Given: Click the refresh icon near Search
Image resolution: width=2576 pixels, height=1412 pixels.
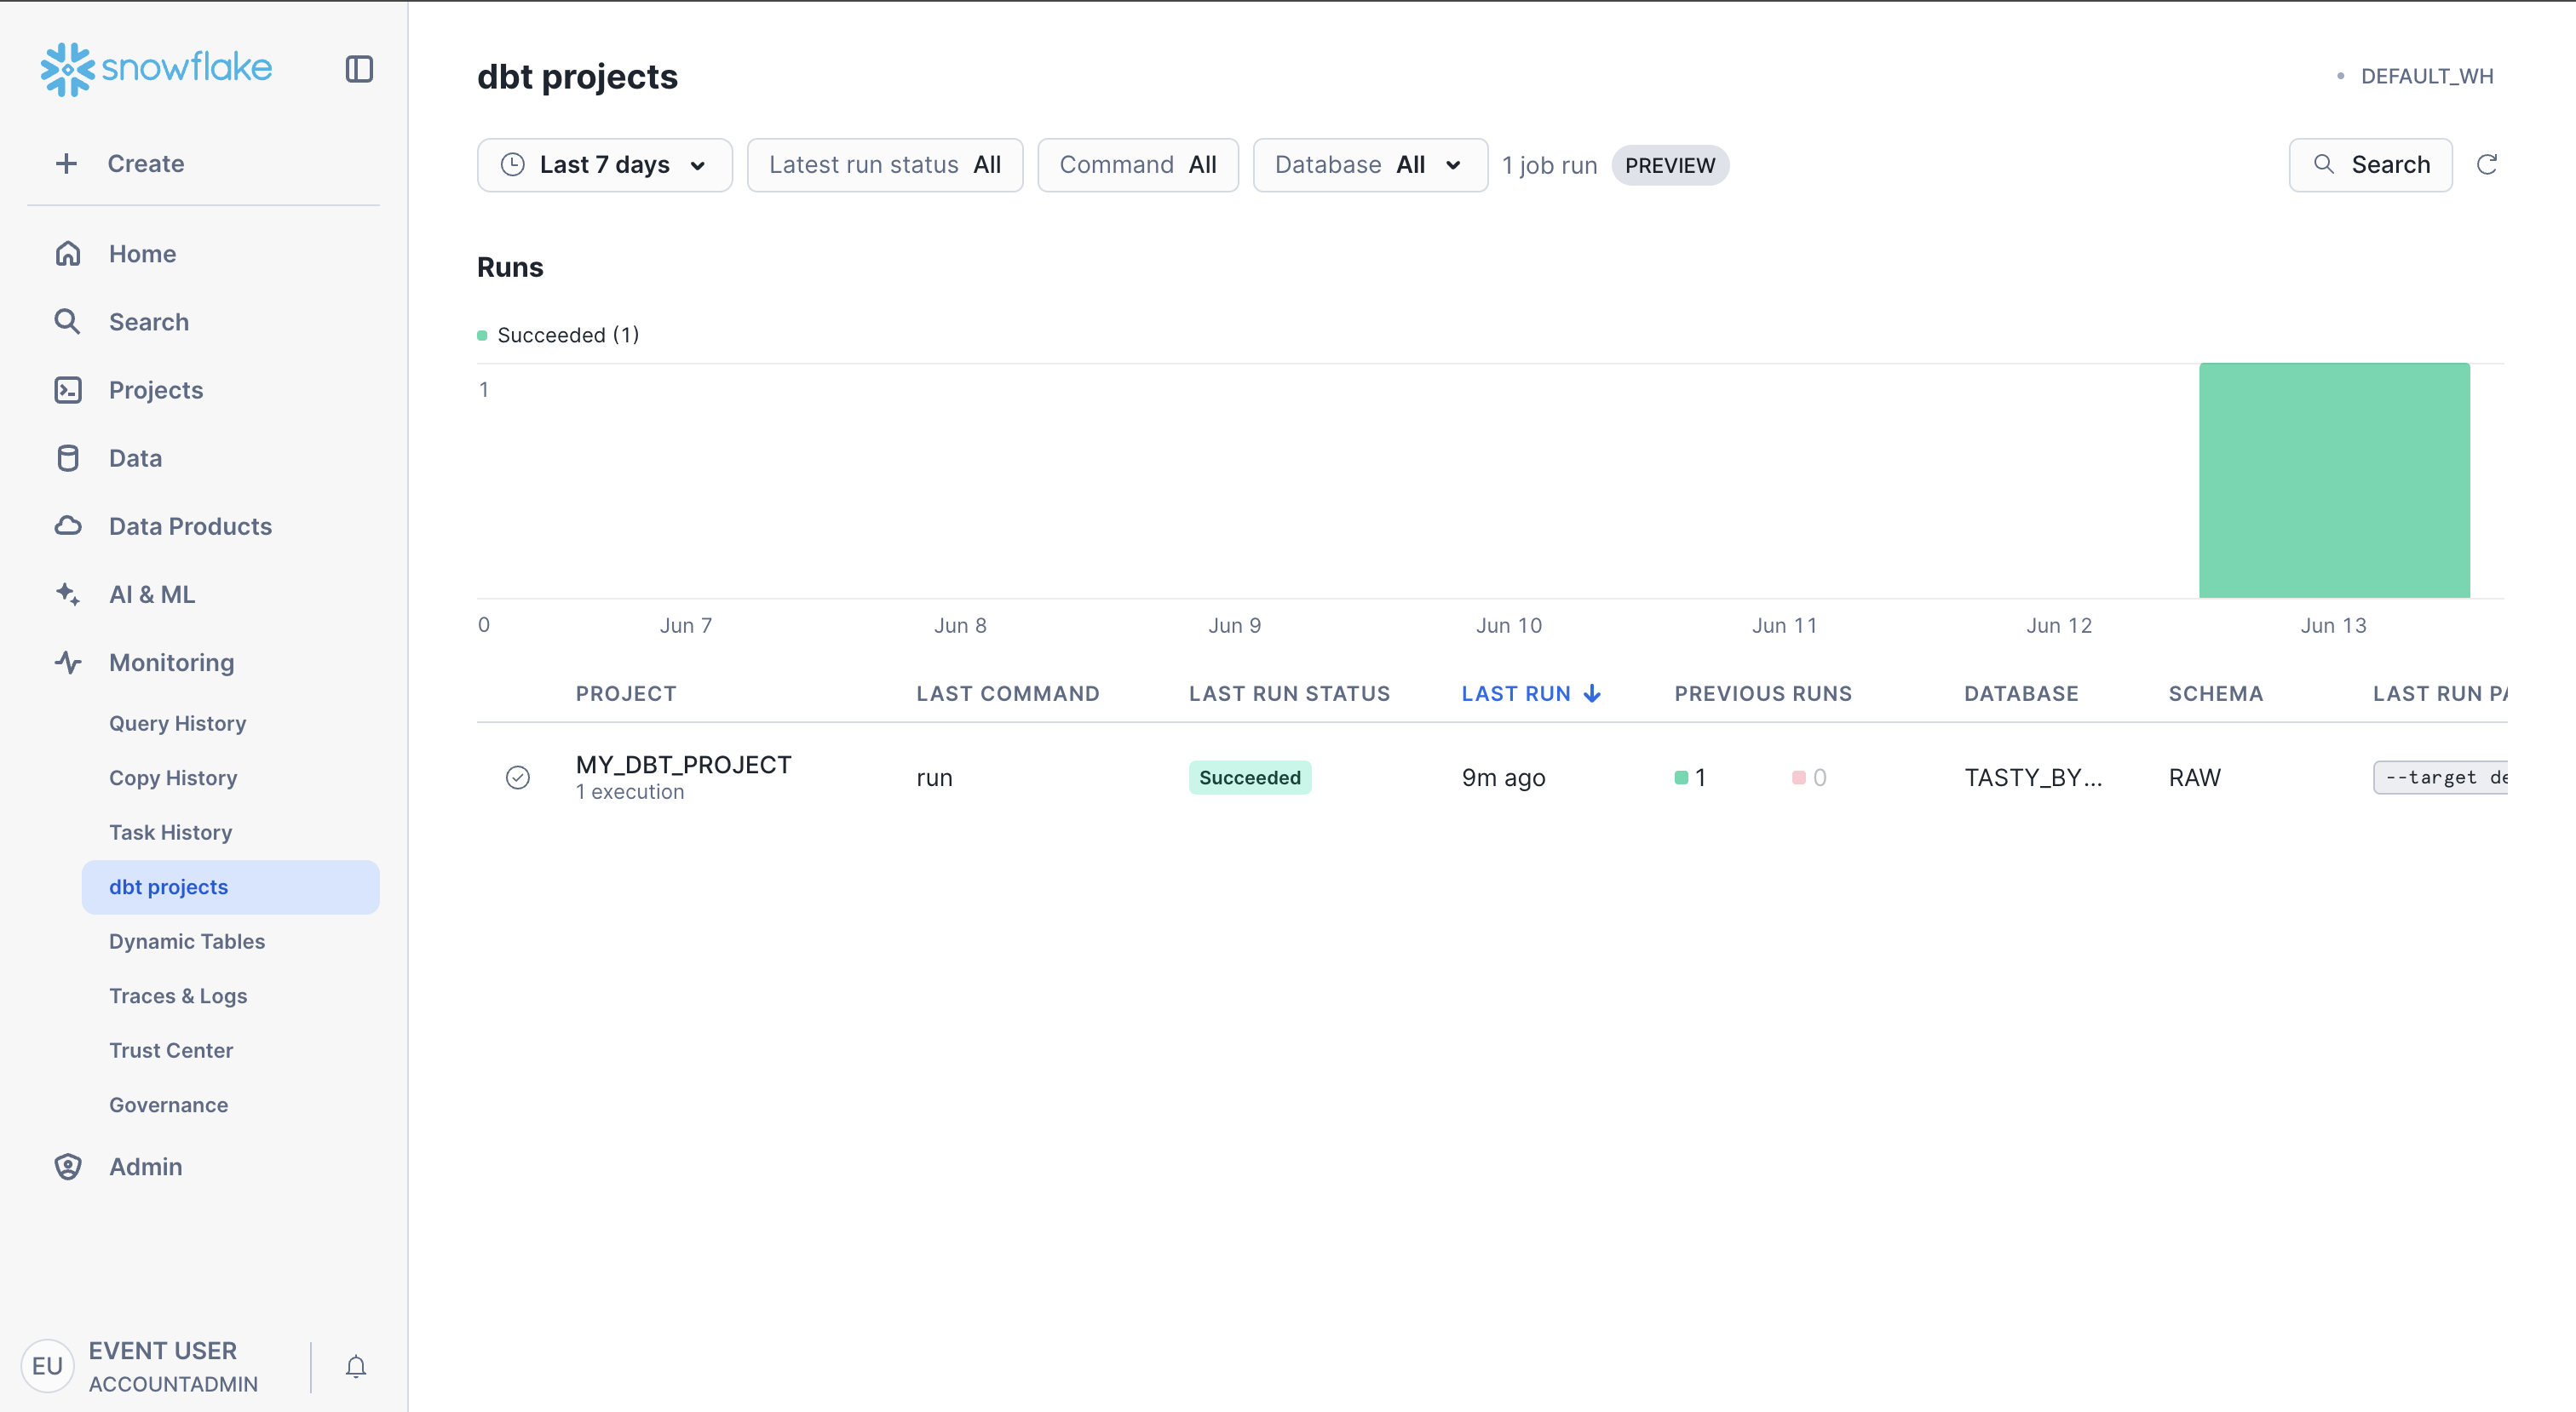Looking at the screenshot, I should coord(2487,165).
